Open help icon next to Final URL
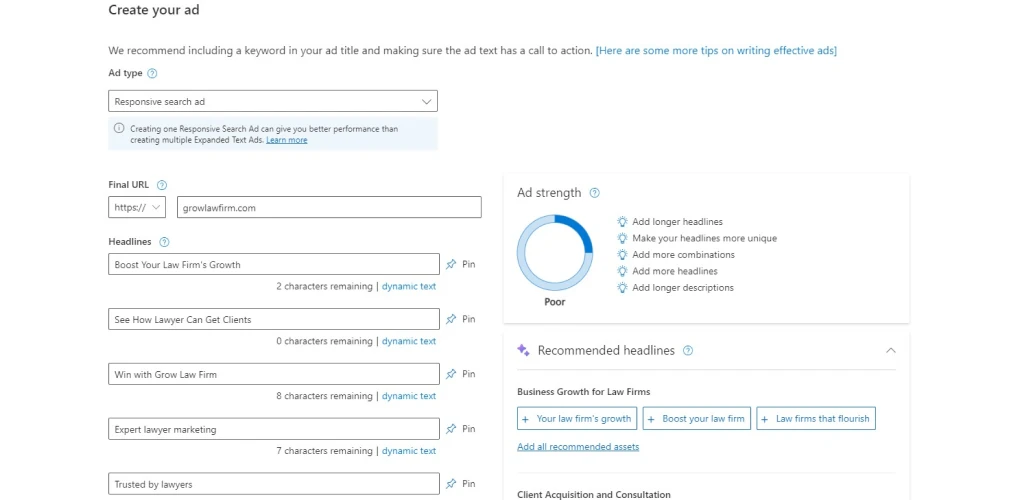 pyautogui.click(x=162, y=185)
